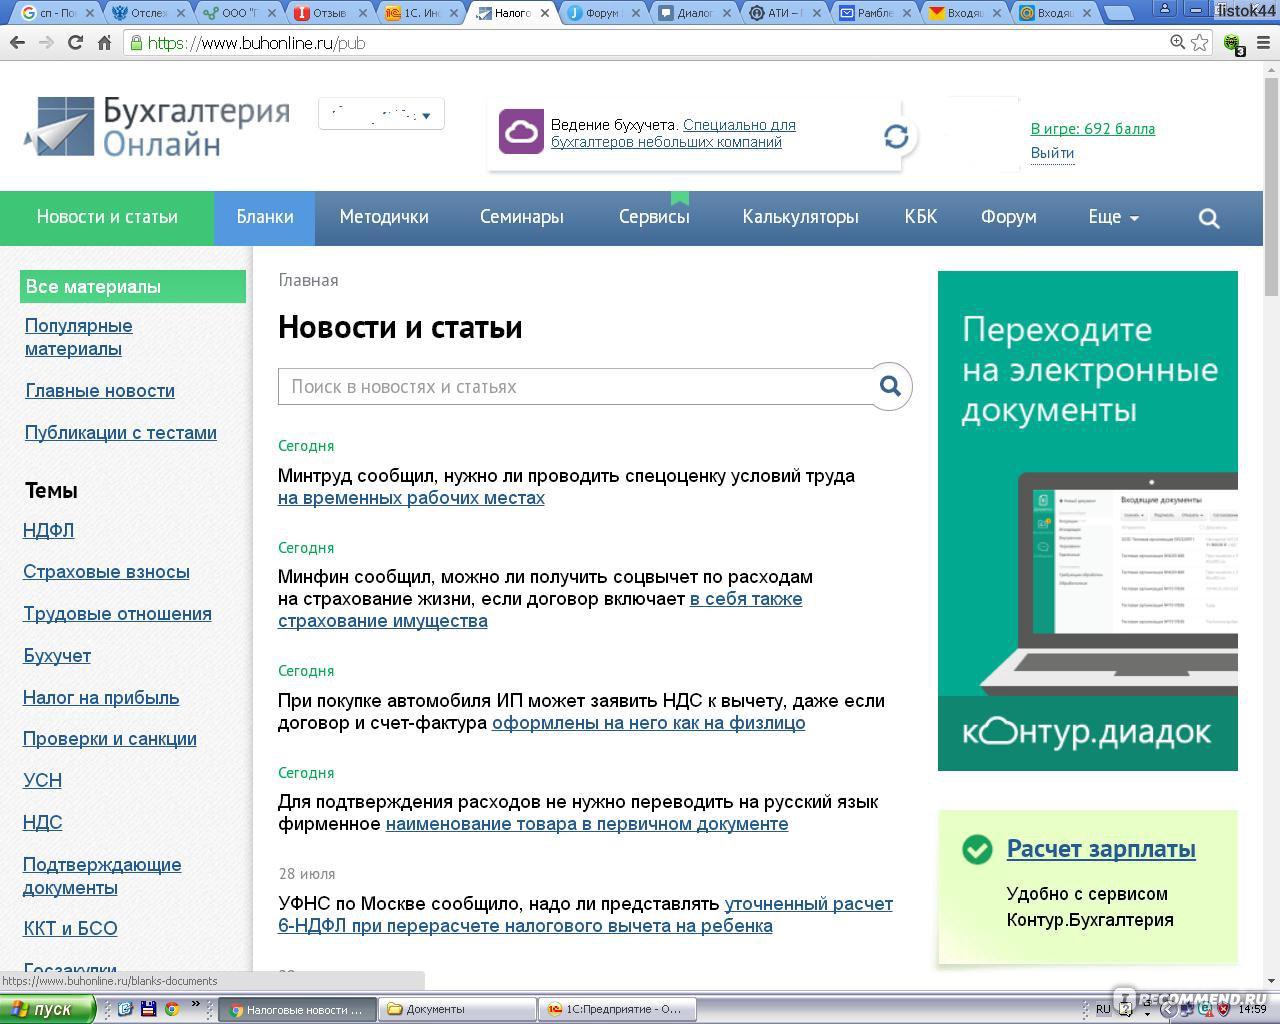
Task: Launch Chrome from the quick launch bar
Action: point(172,1009)
